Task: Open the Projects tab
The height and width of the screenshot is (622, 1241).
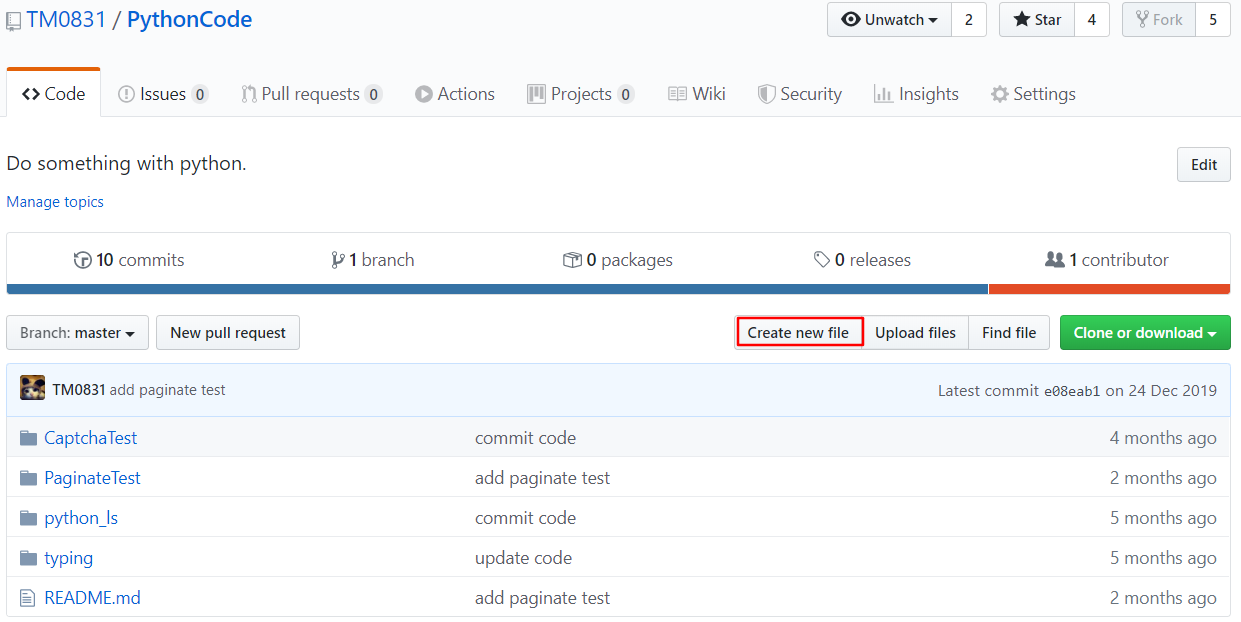Action: pos(580,94)
